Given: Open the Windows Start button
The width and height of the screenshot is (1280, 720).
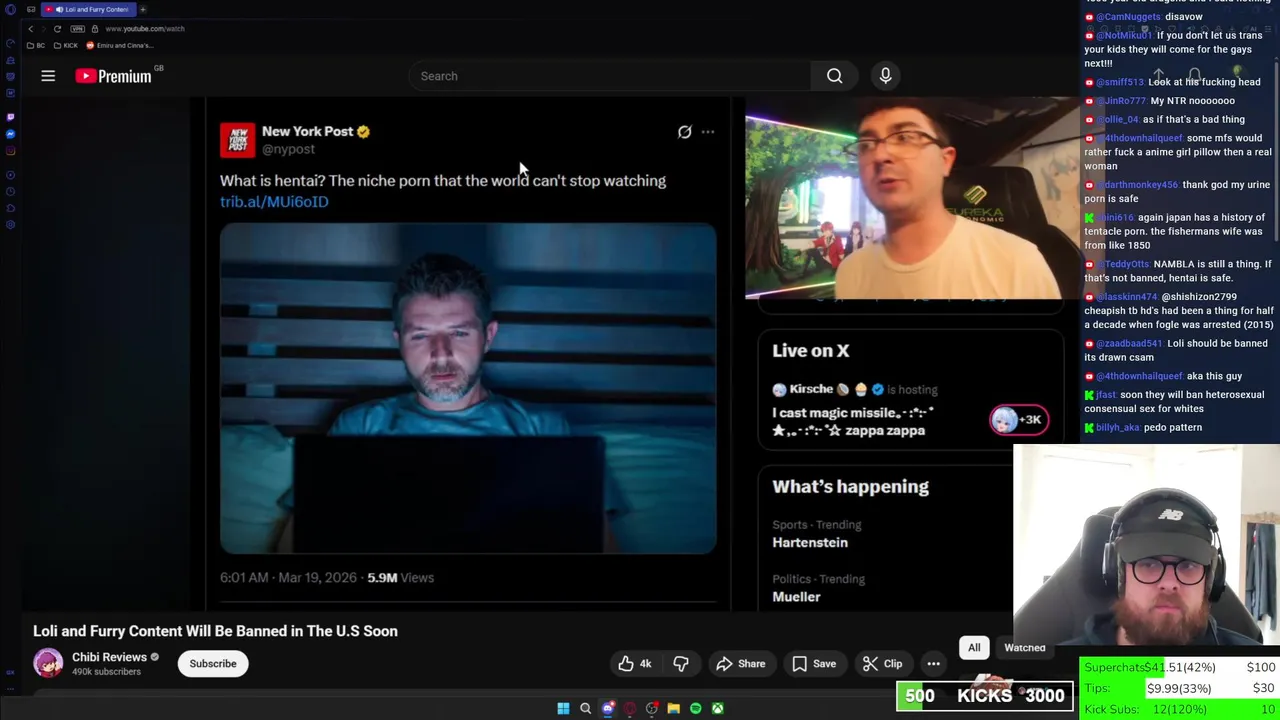Looking at the screenshot, I should coord(563,708).
